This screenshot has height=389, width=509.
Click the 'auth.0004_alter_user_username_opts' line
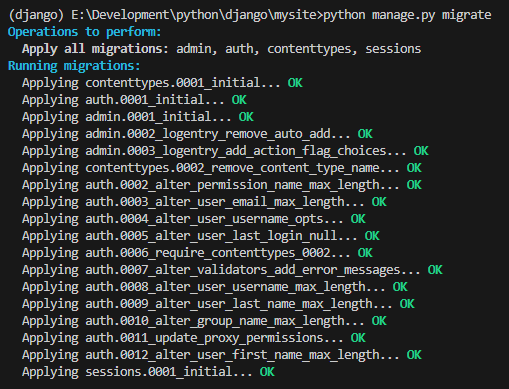pos(194,219)
